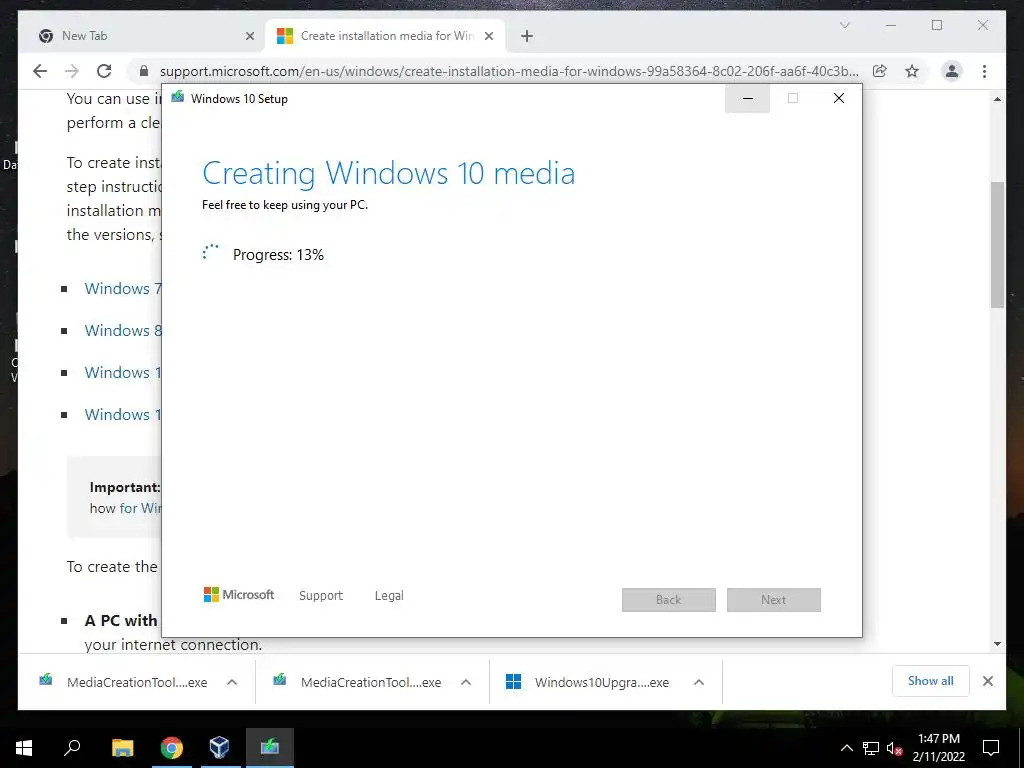The height and width of the screenshot is (768, 1024).
Task: Click the Microsoft logo in Setup
Action: point(239,594)
